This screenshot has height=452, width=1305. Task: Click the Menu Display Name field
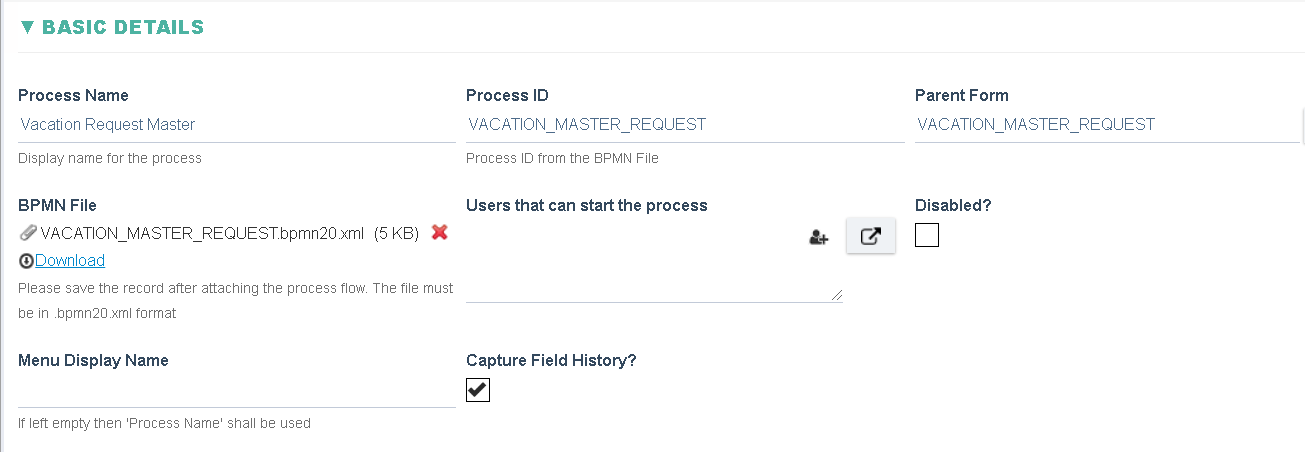coord(237,390)
